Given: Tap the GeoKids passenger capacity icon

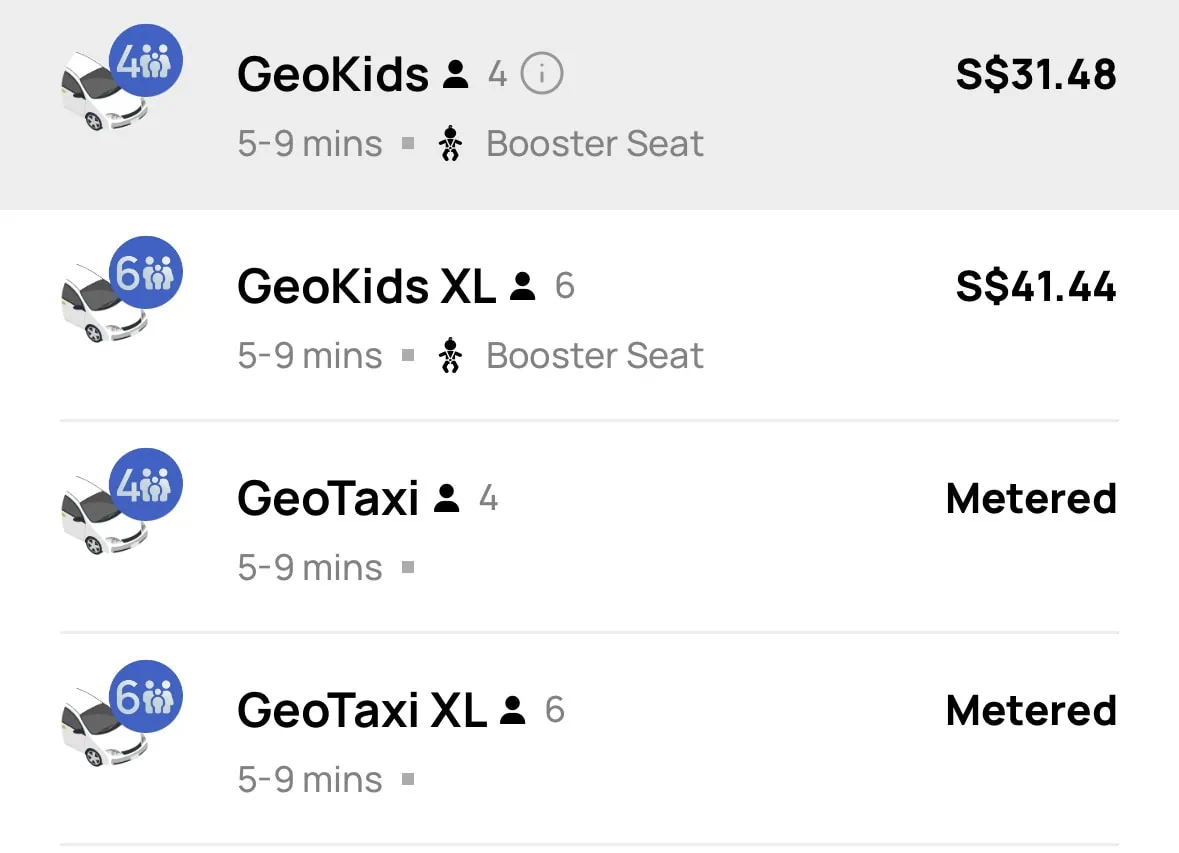Looking at the screenshot, I should [456, 74].
